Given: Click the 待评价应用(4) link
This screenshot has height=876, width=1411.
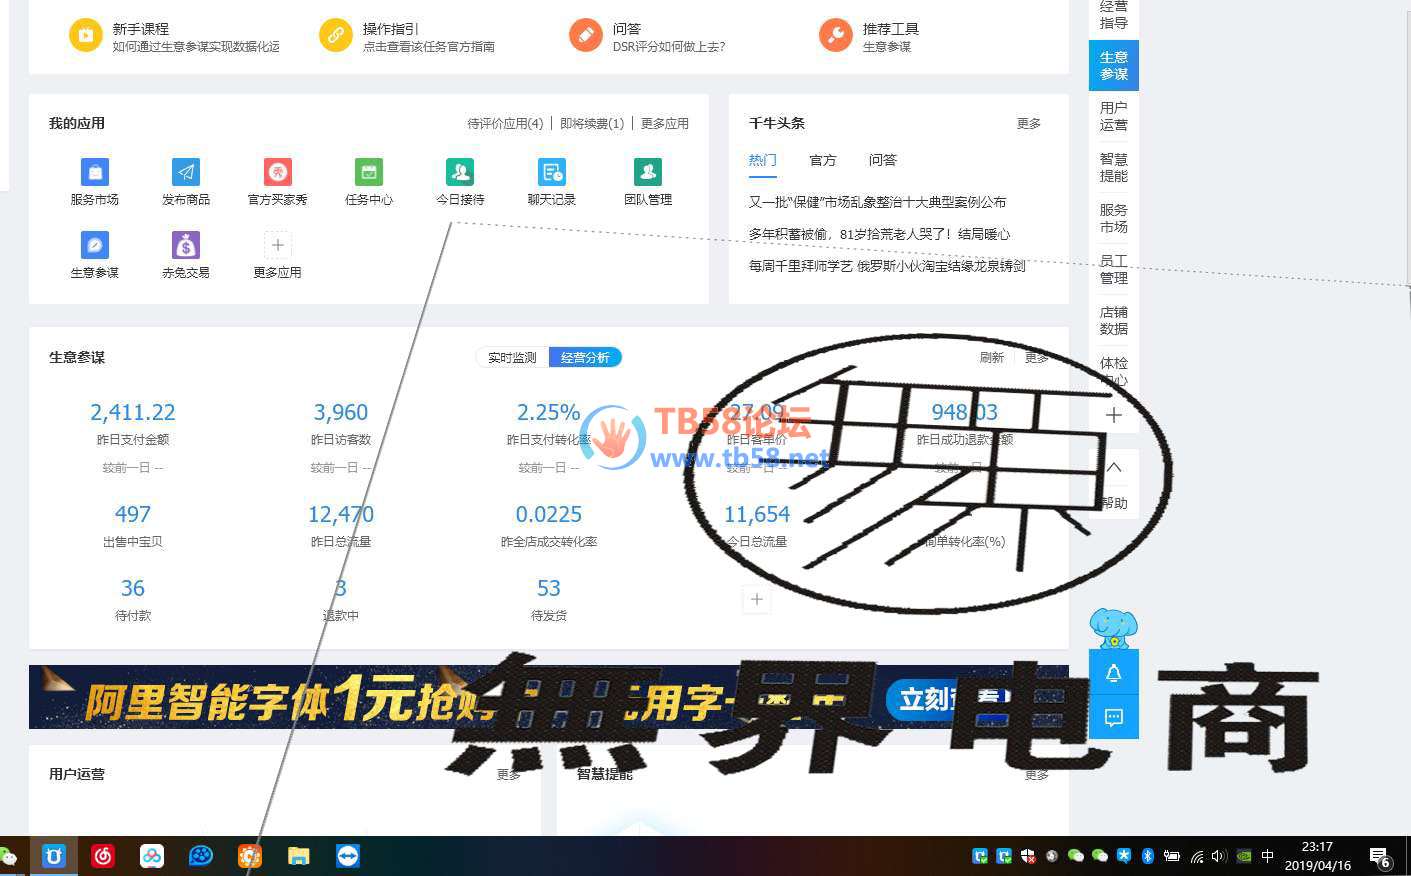Looking at the screenshot, I should 505,124.
